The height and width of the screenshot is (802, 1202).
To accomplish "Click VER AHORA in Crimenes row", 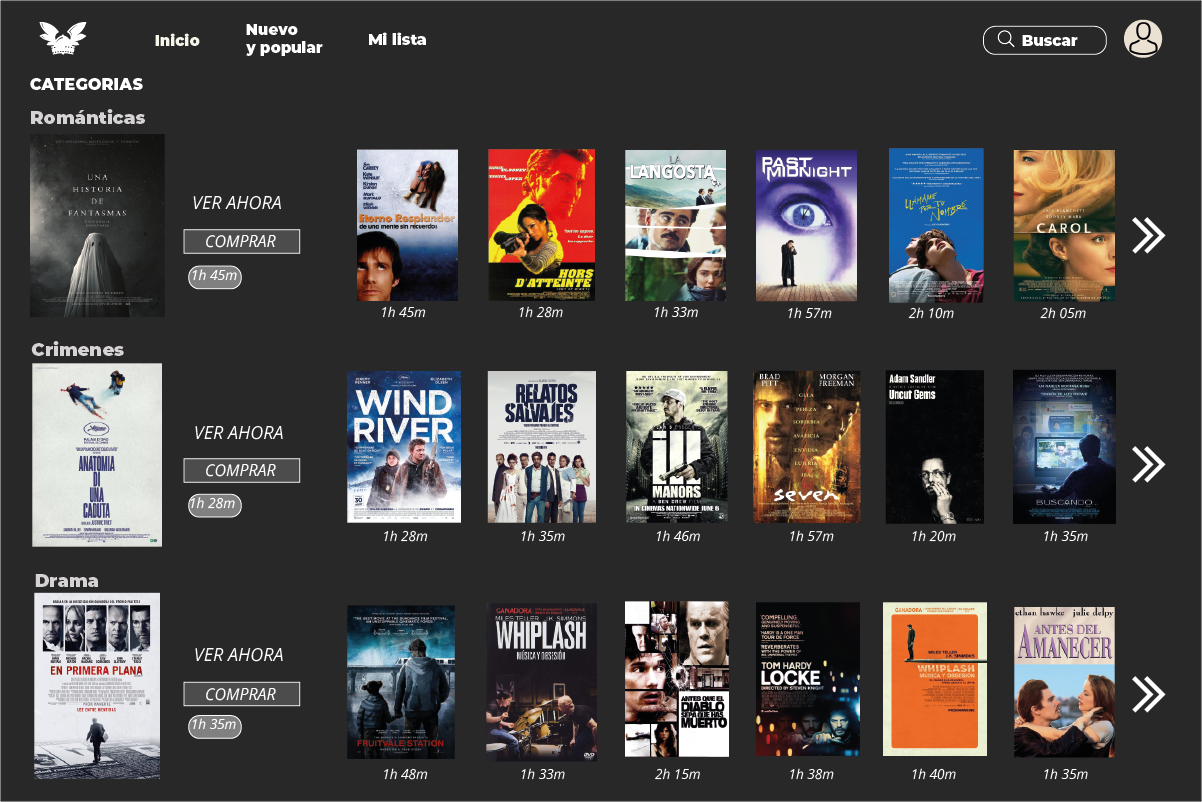I will coord(238,433).
